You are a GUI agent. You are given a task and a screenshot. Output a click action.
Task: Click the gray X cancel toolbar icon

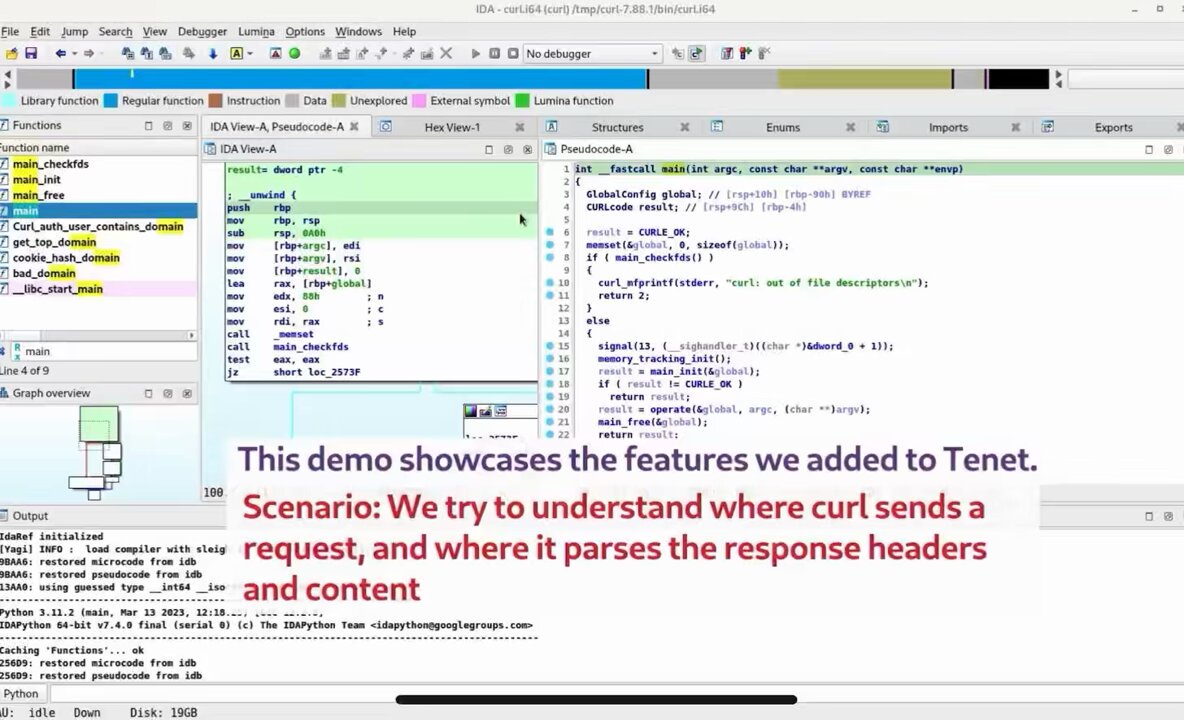click(x=446, y=54)
